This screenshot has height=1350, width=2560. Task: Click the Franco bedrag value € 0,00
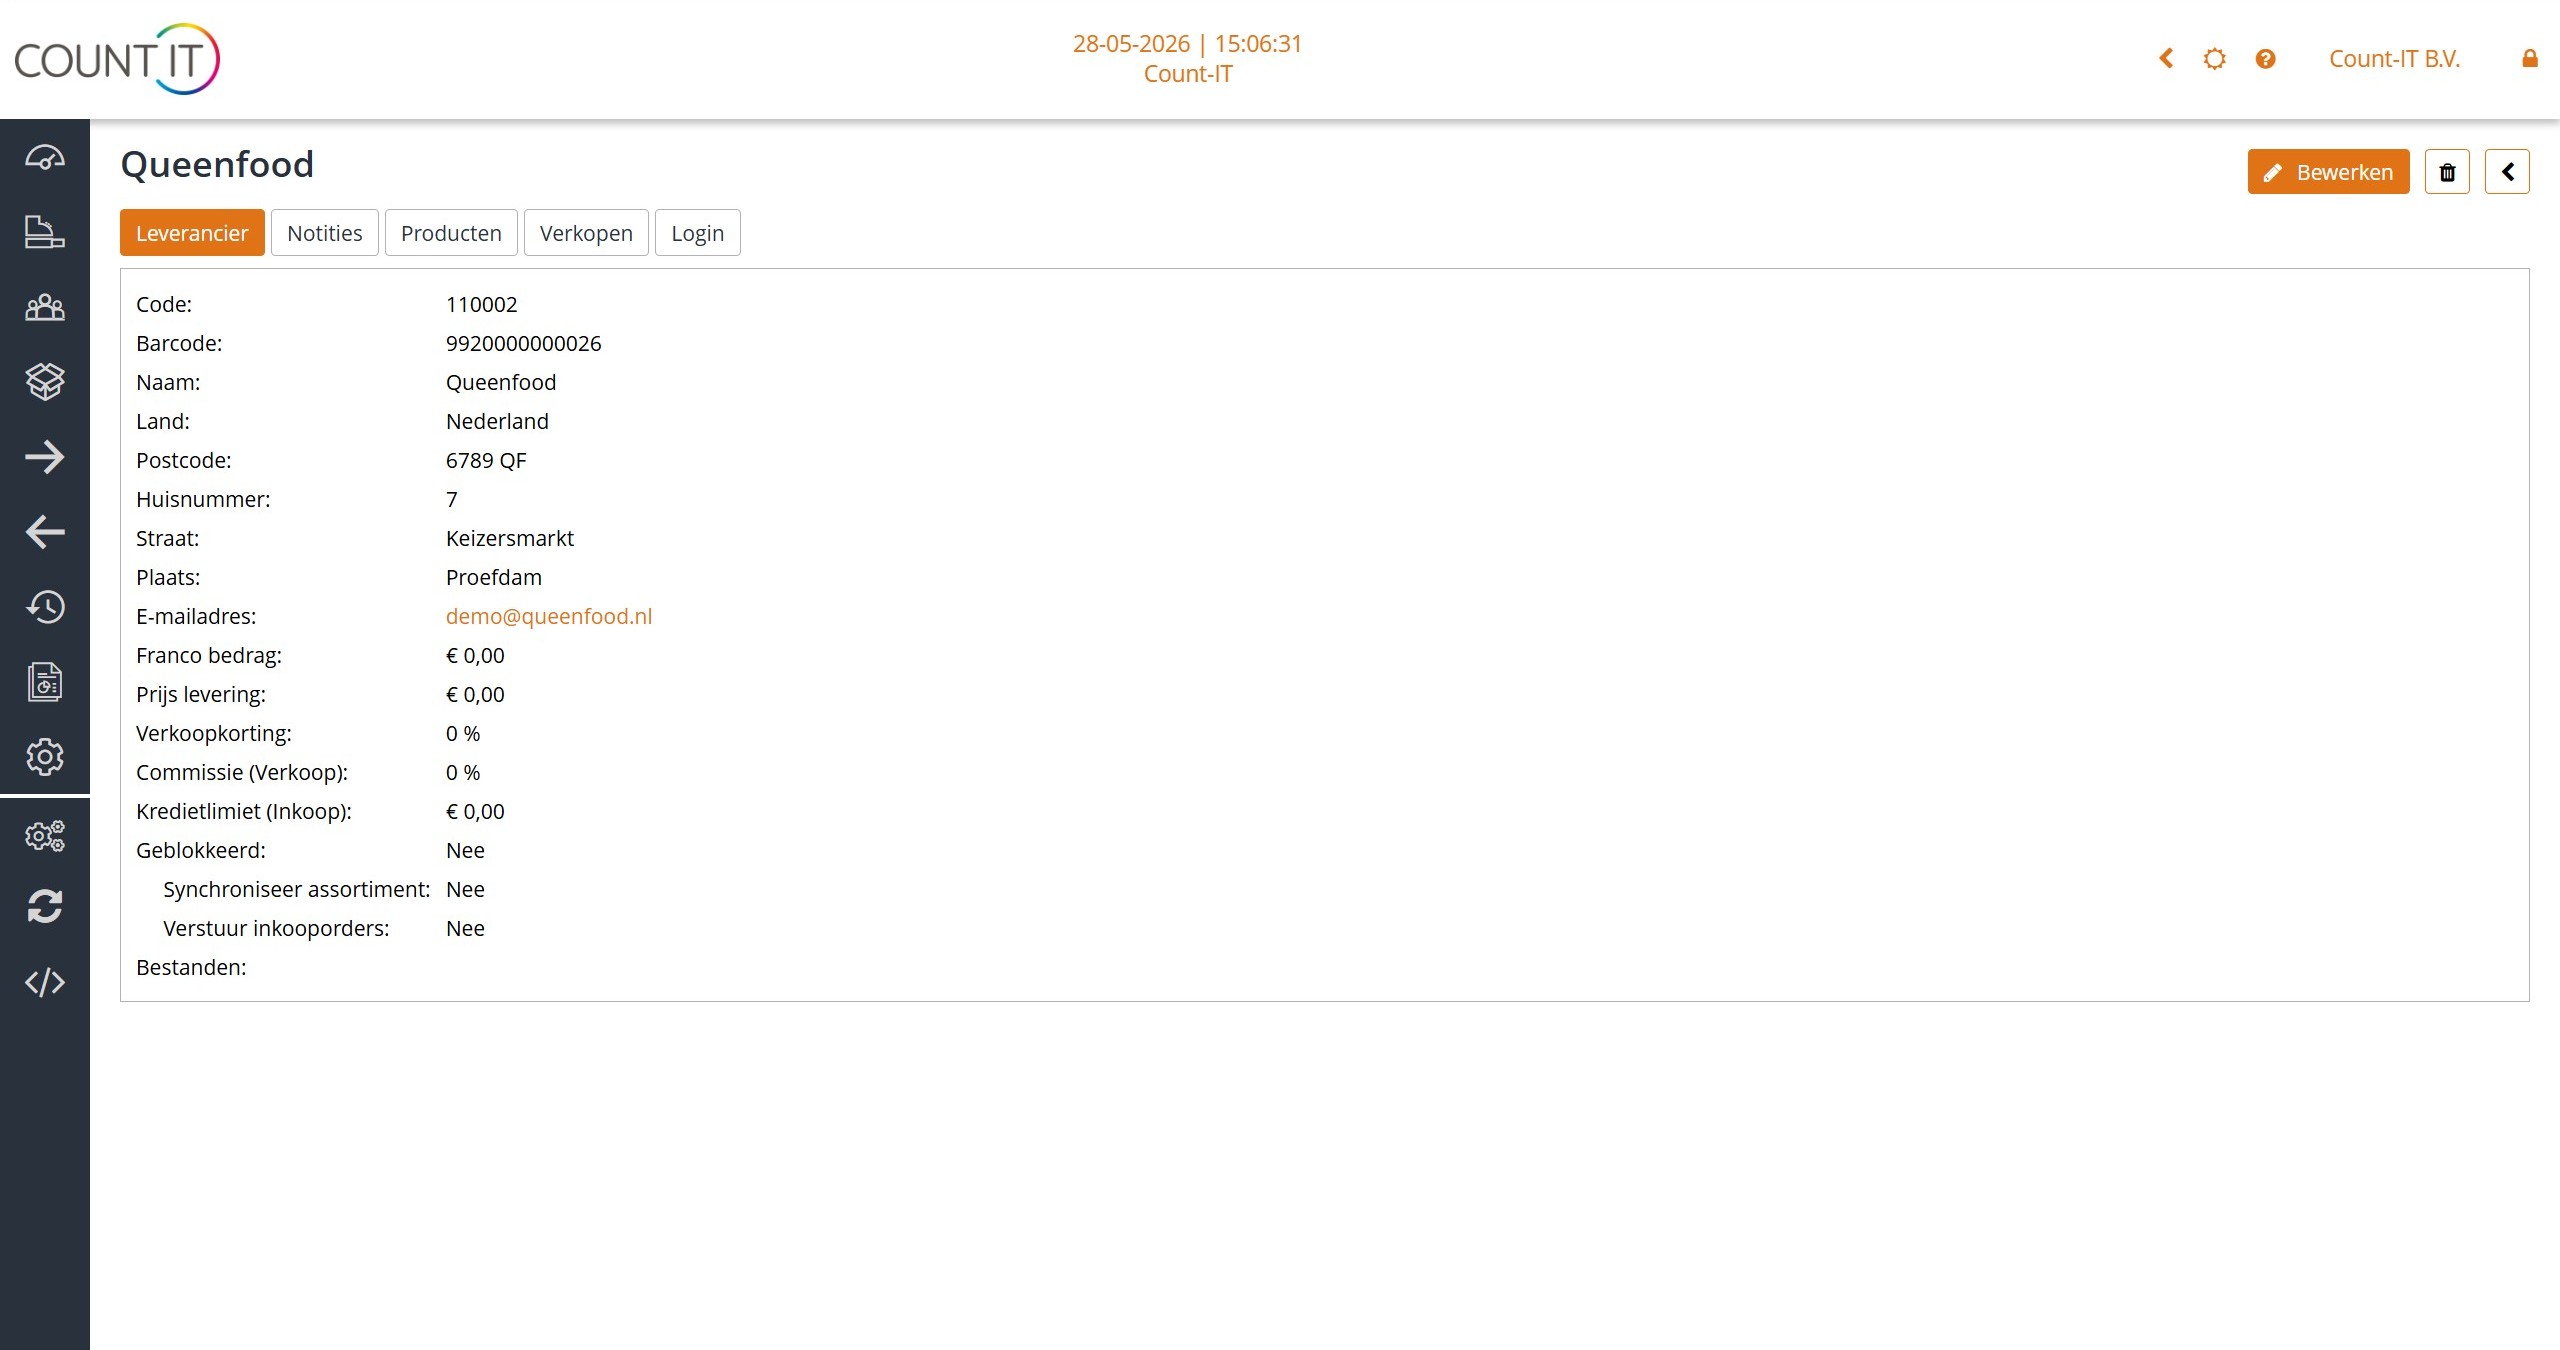[475, 655]
